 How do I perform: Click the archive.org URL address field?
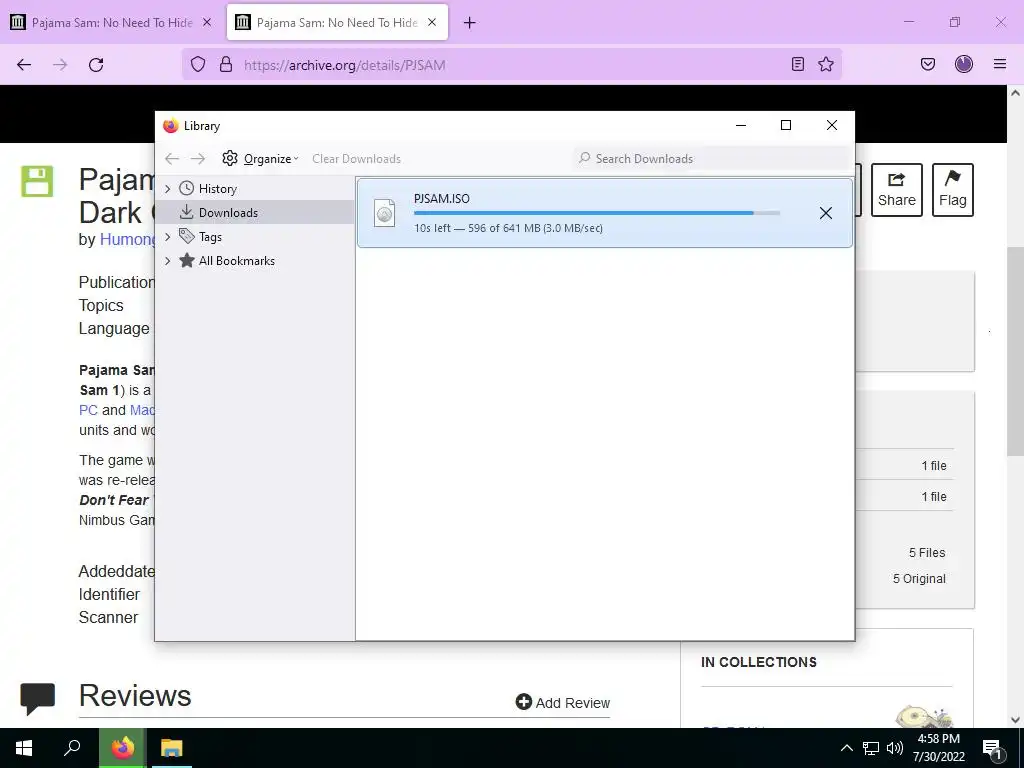(511, 65)
